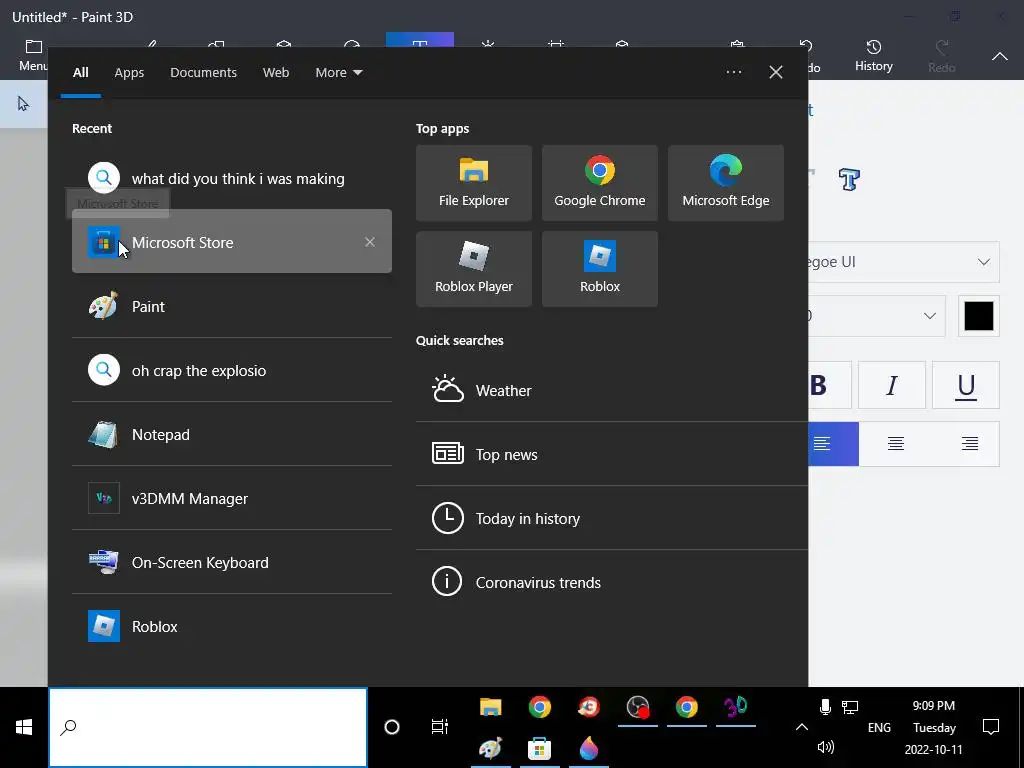Screen dimensions: 1024x768
Task: Launch Paint from the Recent list
Action: point(231,306)
